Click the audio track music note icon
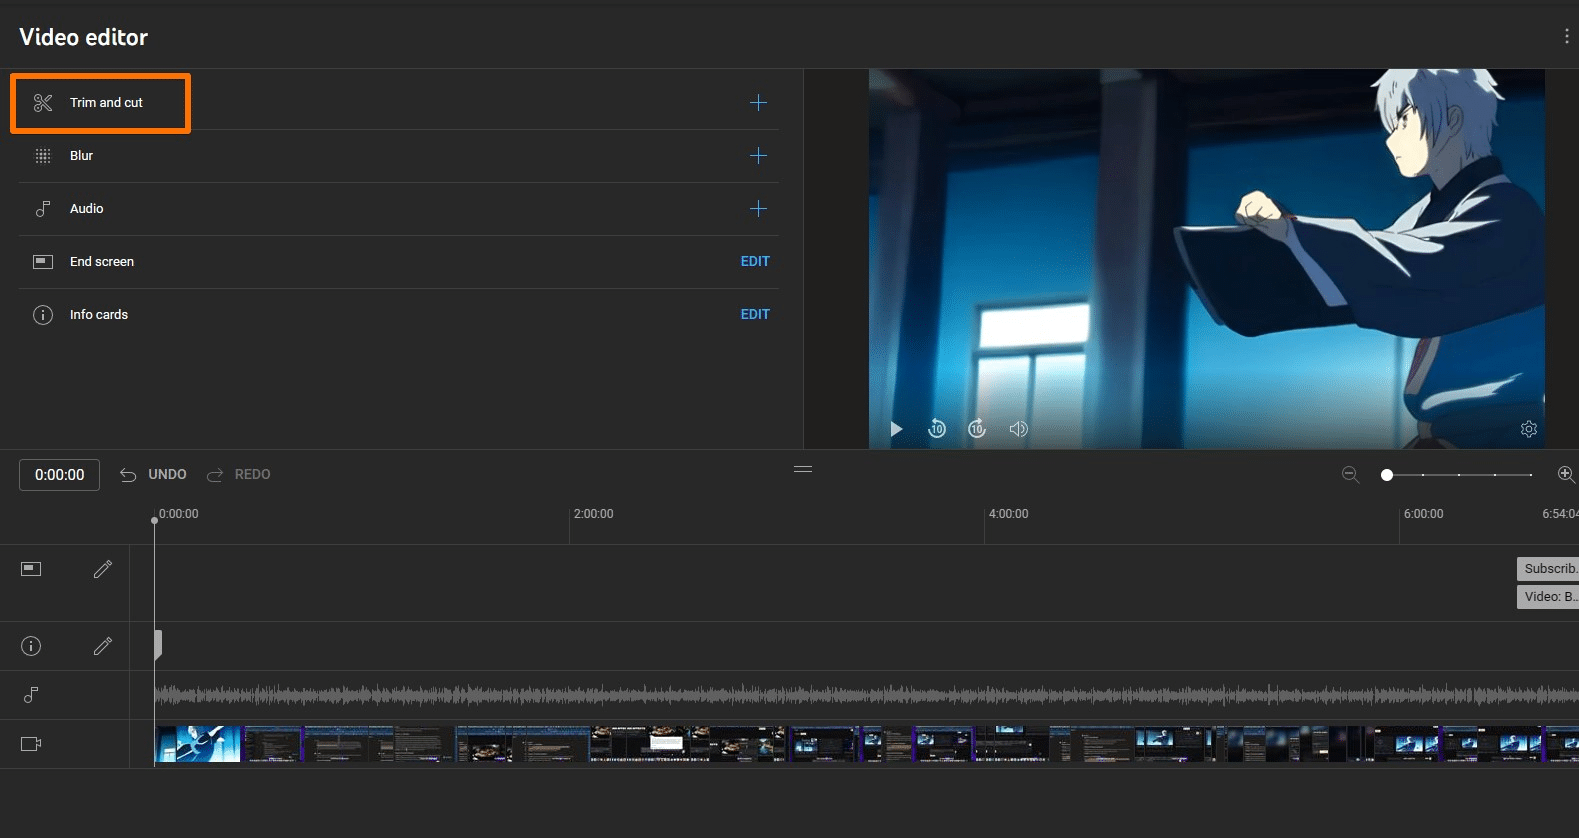 click(31, 695)
